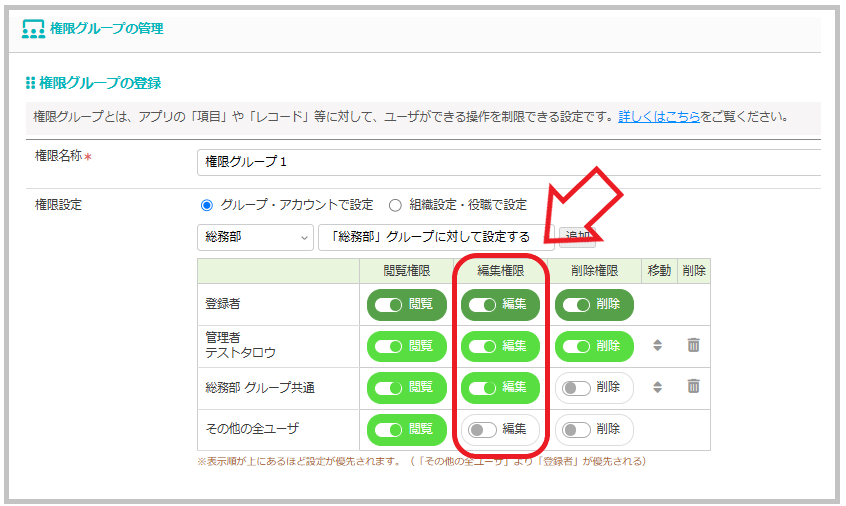Open the 詳しくはこちら link
The image size is (846, 506).
[x=659, y=117]
